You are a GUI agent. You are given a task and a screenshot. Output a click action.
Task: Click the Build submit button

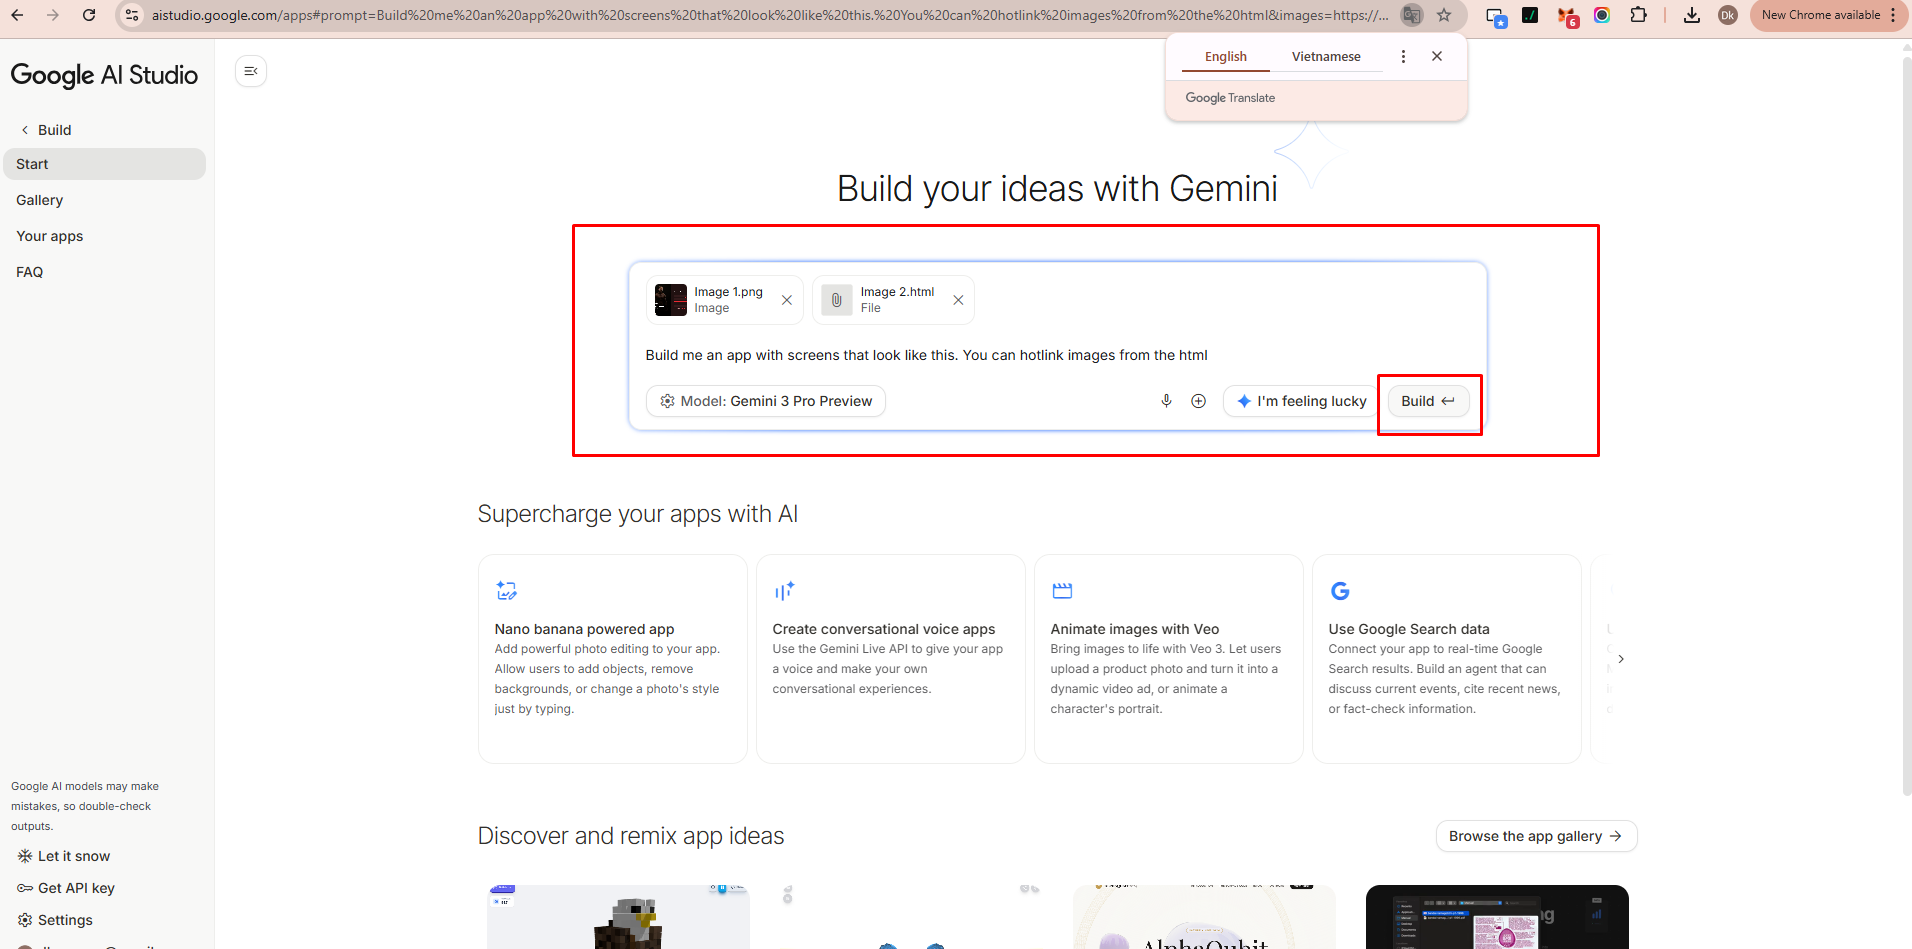[x=1428, y=401]
